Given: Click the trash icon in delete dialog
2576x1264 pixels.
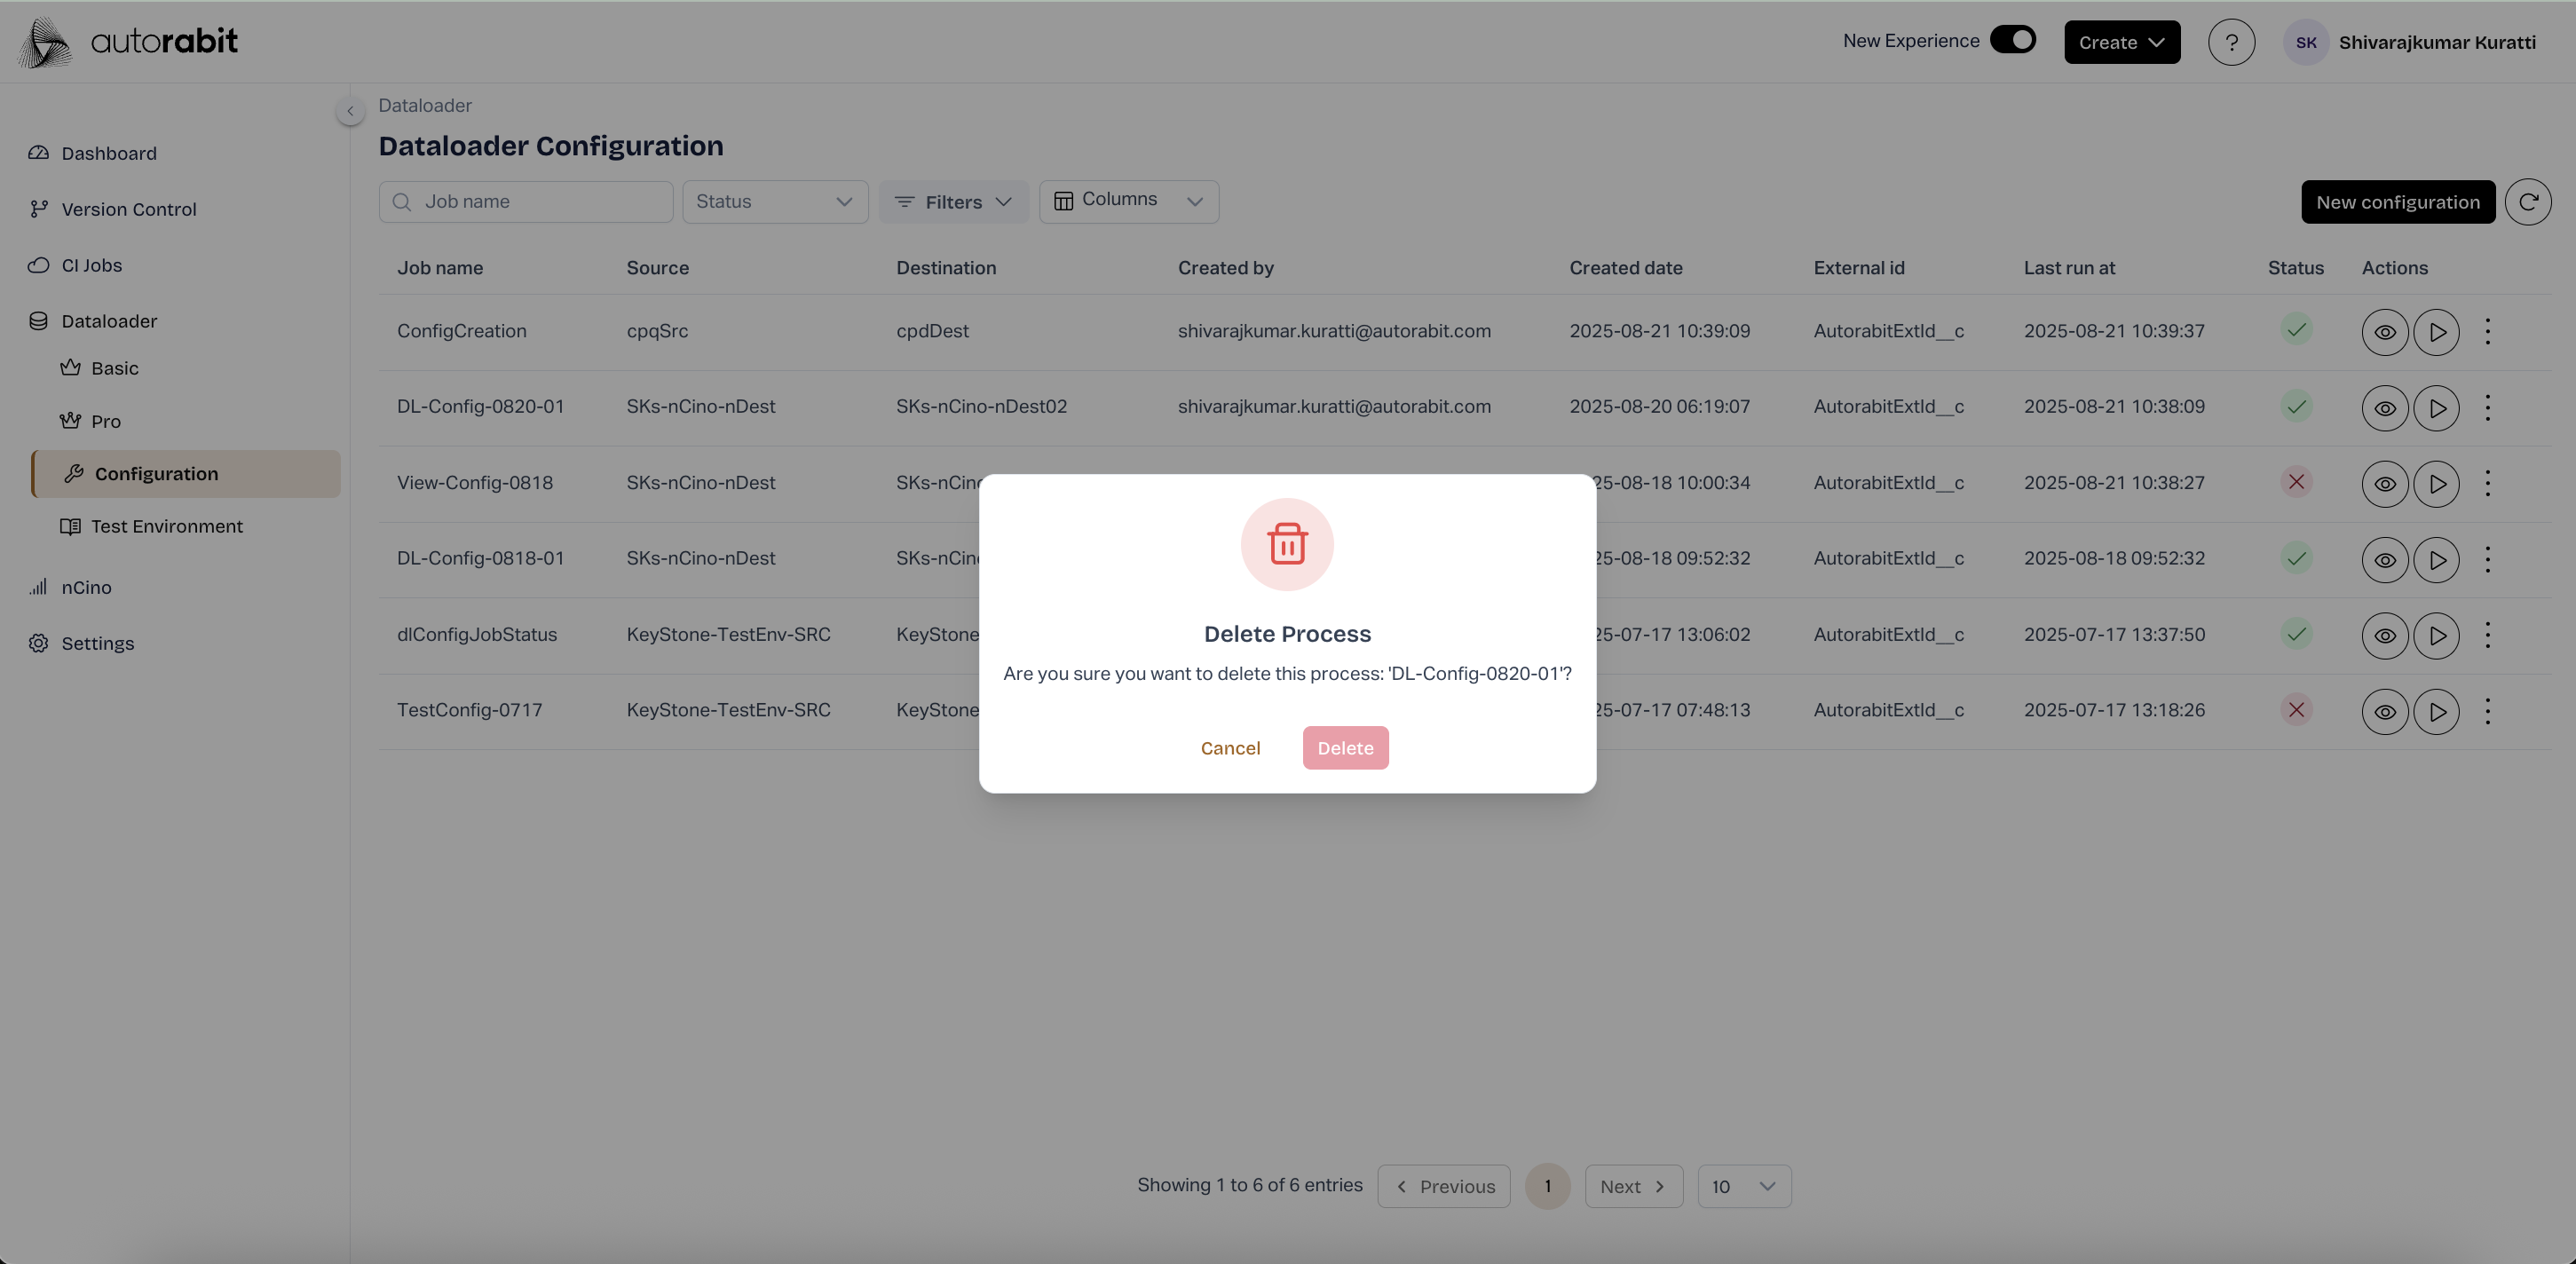Looking at the screenshot, I should click(x=1287, y=544).
